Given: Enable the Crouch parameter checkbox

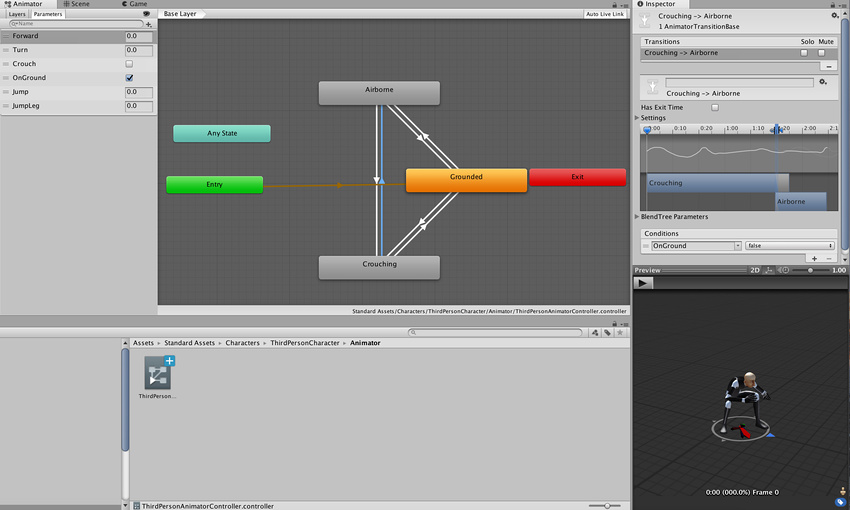Looking at the screenshot, I should (129, 64).
